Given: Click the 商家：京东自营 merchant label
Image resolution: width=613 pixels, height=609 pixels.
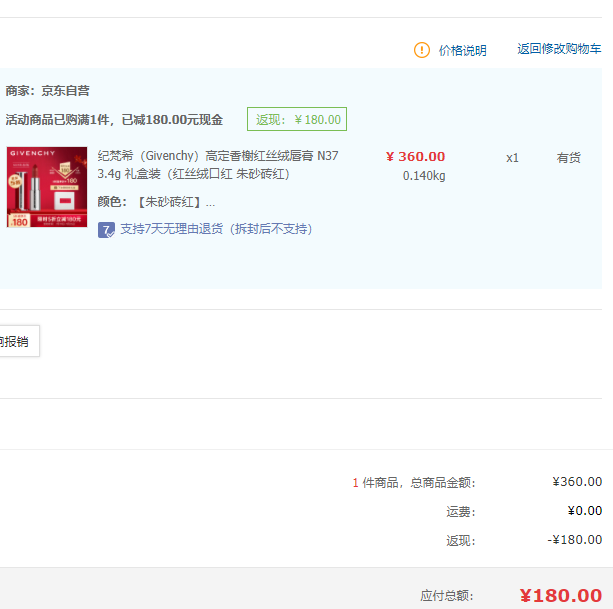Looking at the screenshot, I should coord(47,91).
